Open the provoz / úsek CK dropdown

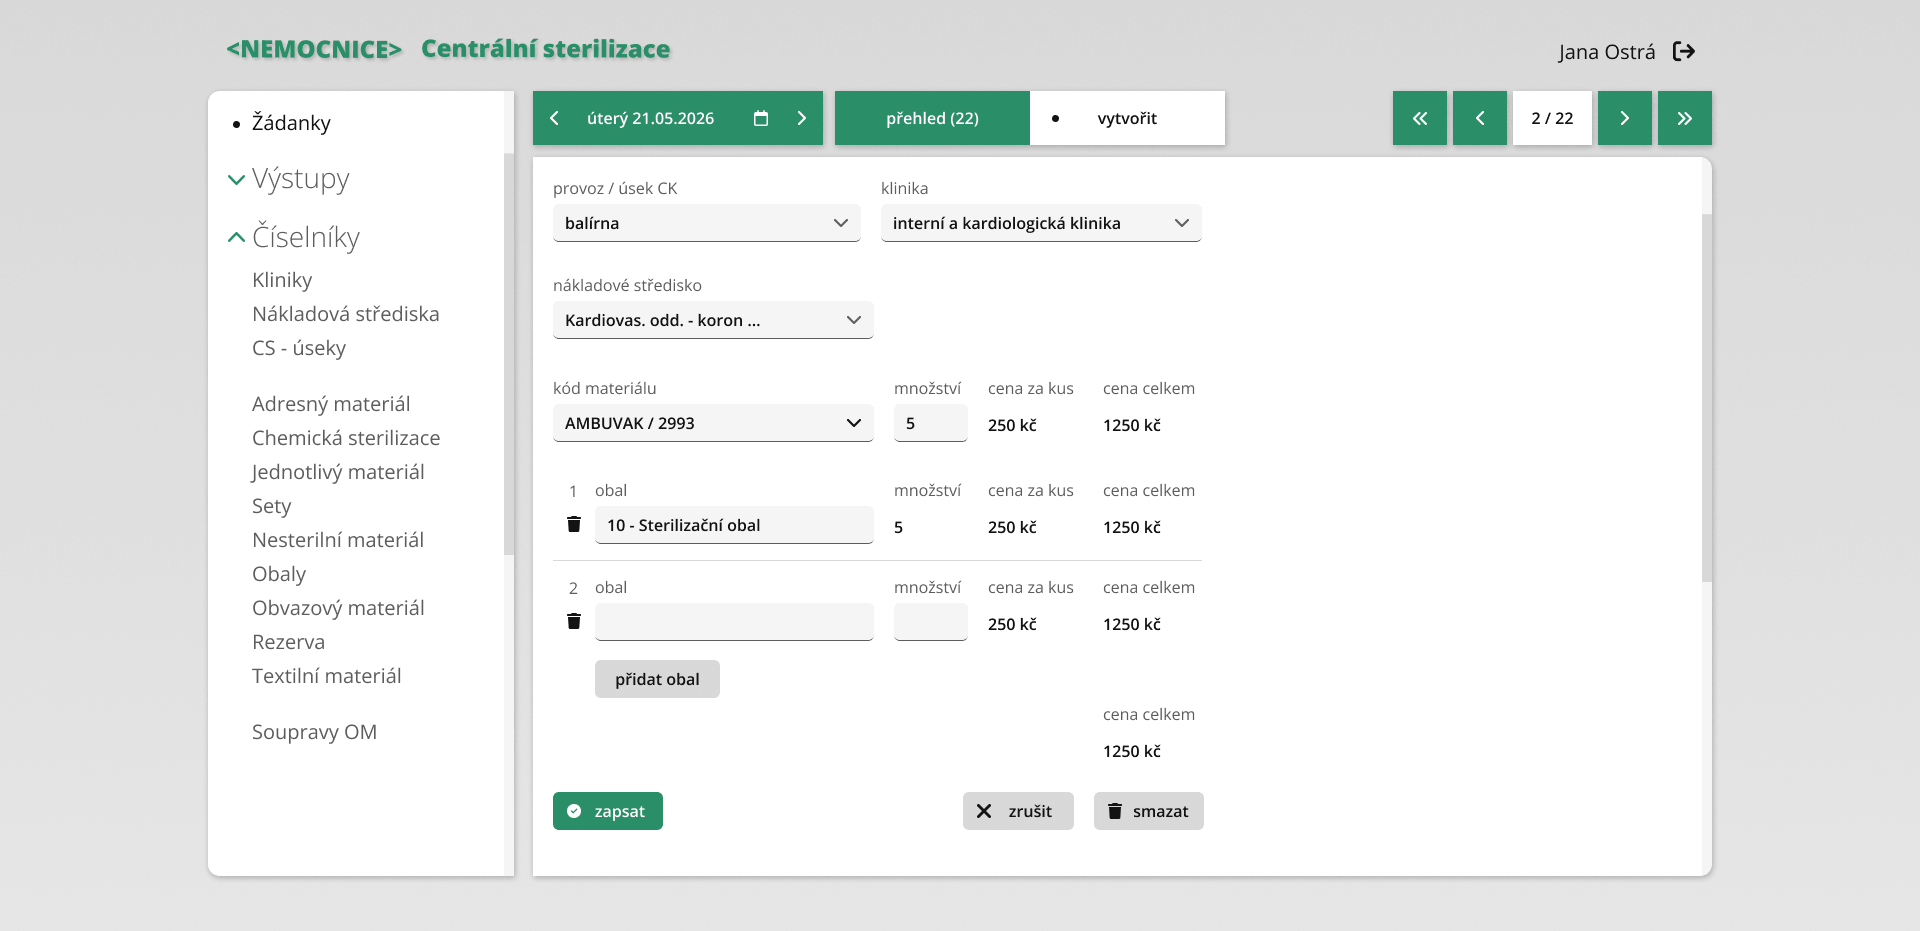point(707,223)
